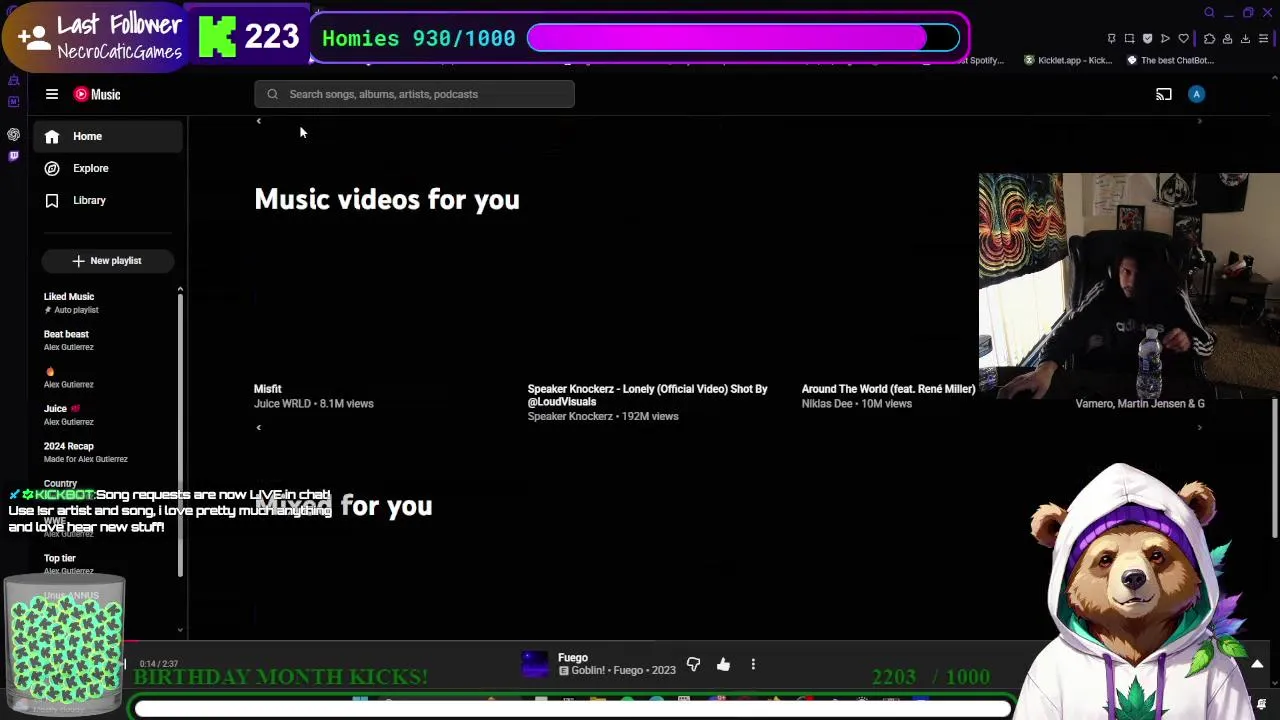Viewport: 1280px width, 720px height.
Task: Open the Juice WRLD artist link
Action: point(282,404)
